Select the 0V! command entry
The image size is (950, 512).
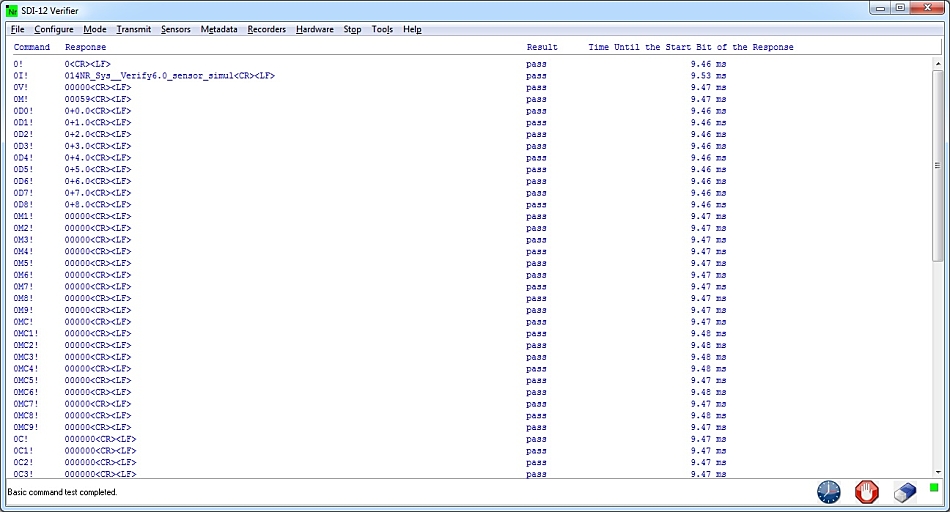21,87
